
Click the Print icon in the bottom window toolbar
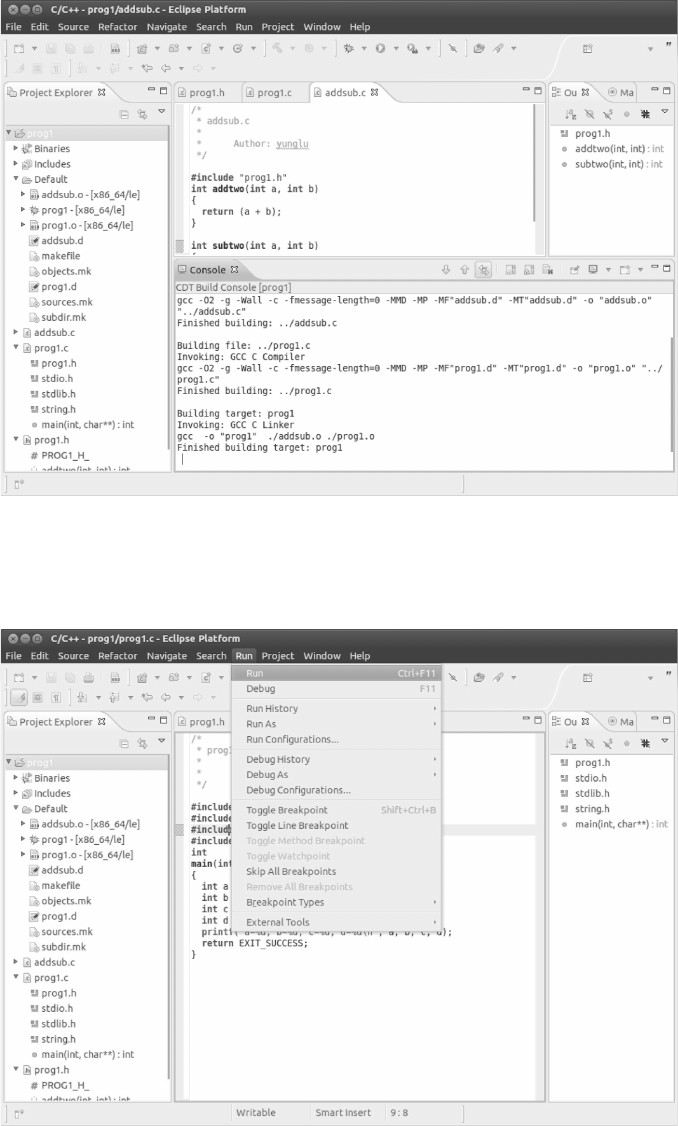coord(89,677)
